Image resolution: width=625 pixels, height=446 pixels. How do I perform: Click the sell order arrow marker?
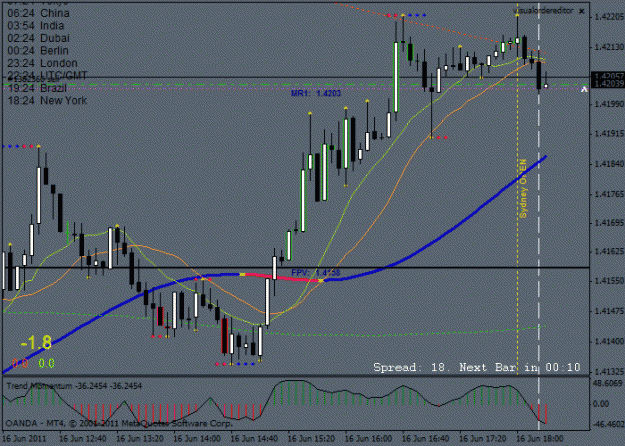click(x=584, y=89)
